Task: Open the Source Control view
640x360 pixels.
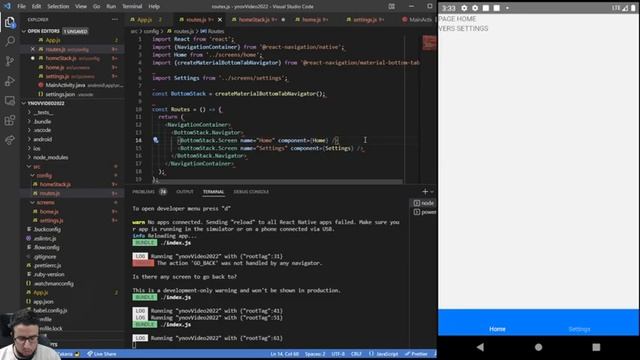Action: [10, 61]
